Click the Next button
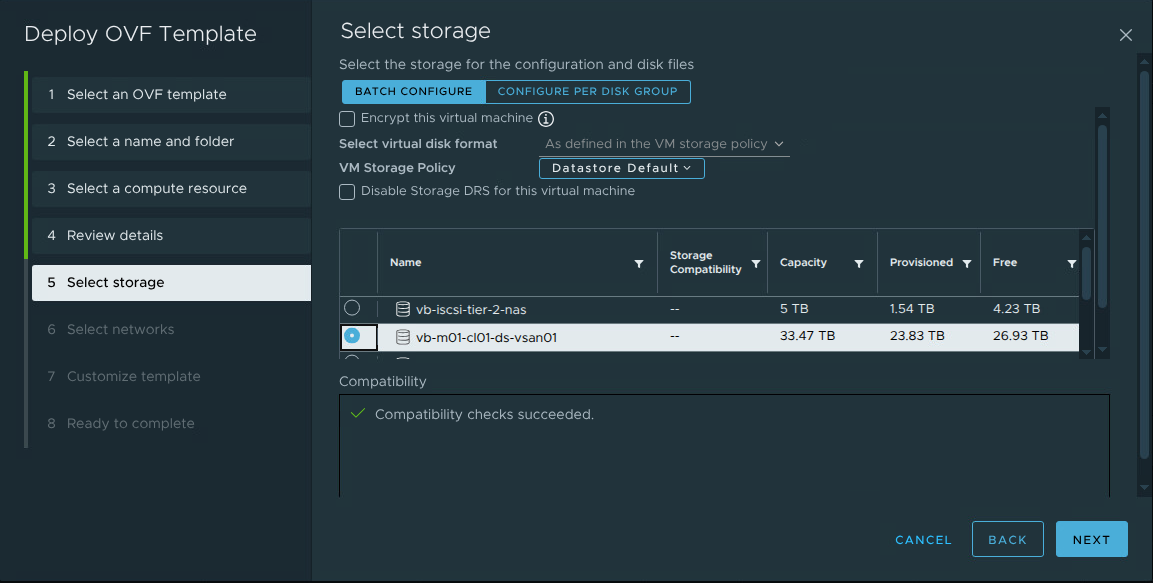 1091,540
